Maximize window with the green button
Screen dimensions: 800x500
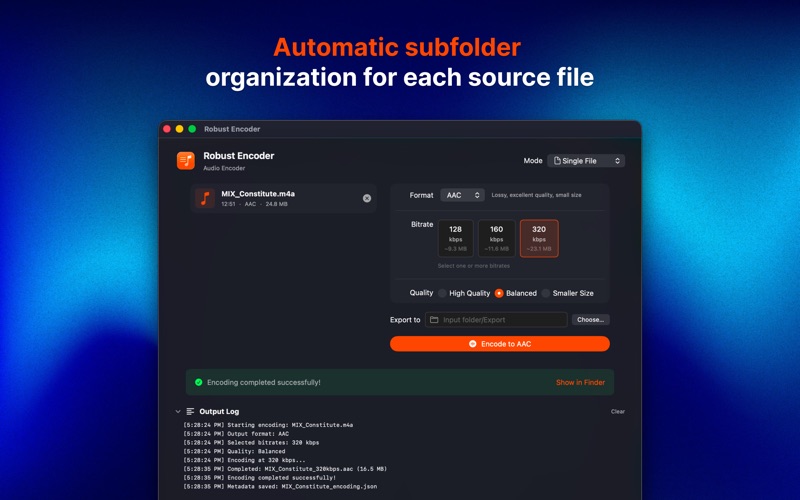(x=192, y=129)
